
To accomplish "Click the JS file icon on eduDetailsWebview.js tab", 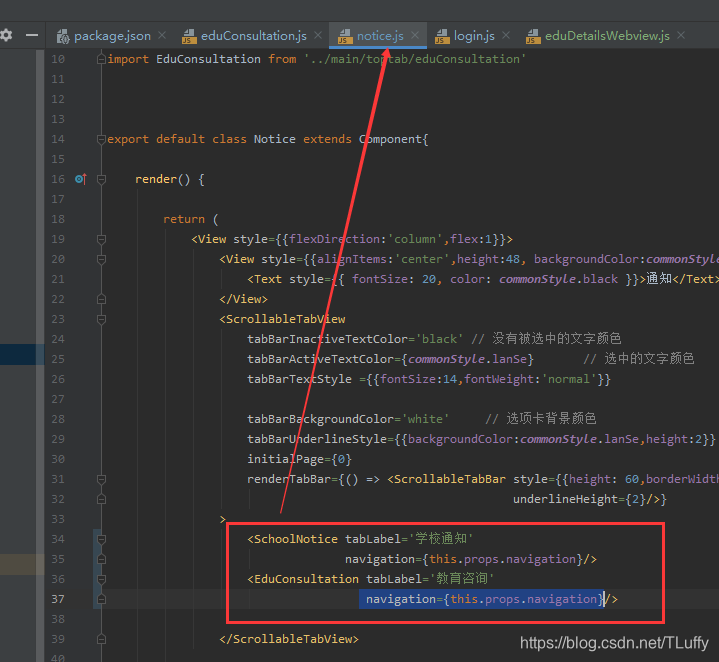I will [x=533, y=36].
